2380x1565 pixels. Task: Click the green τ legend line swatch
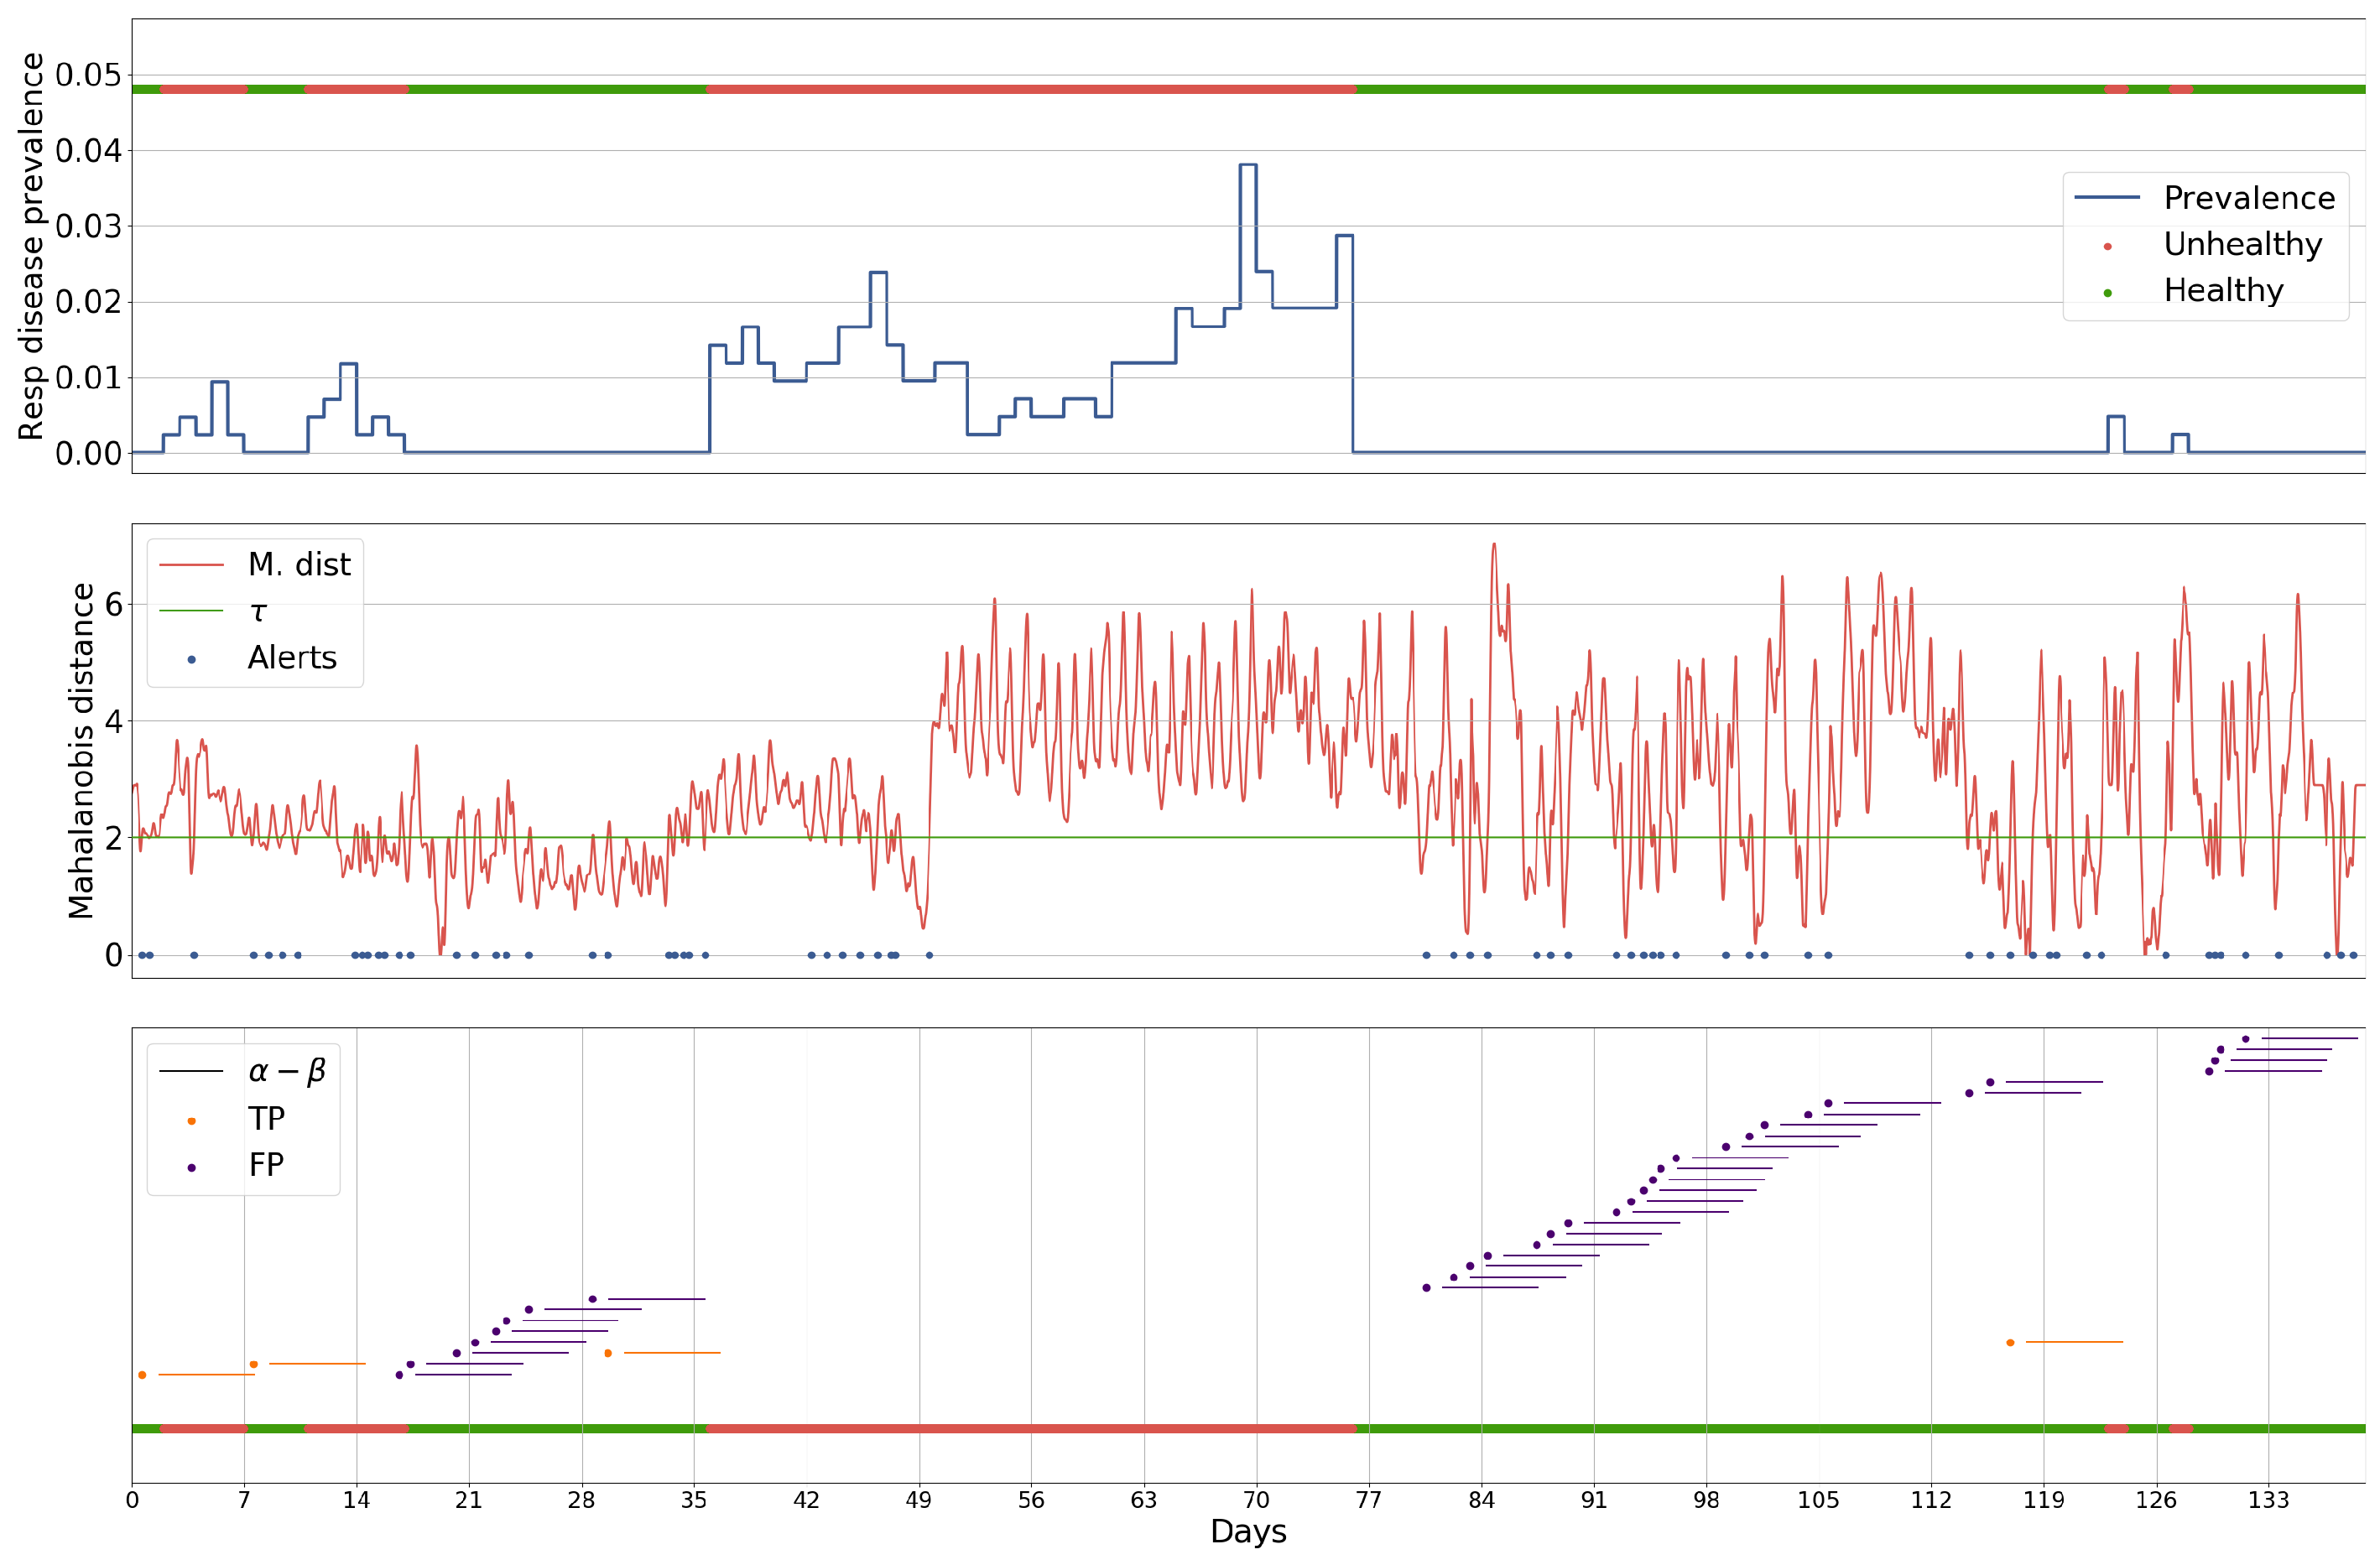tap(191, 611)
